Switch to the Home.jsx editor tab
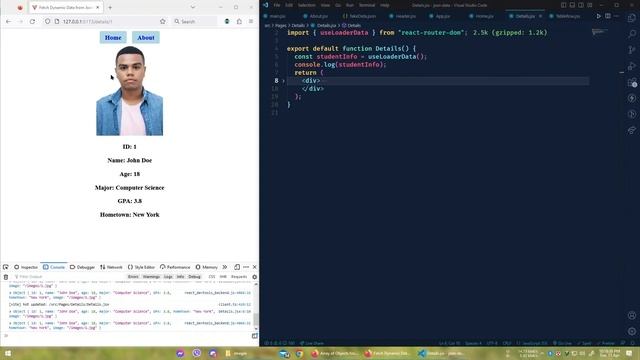 pos(482,16)
